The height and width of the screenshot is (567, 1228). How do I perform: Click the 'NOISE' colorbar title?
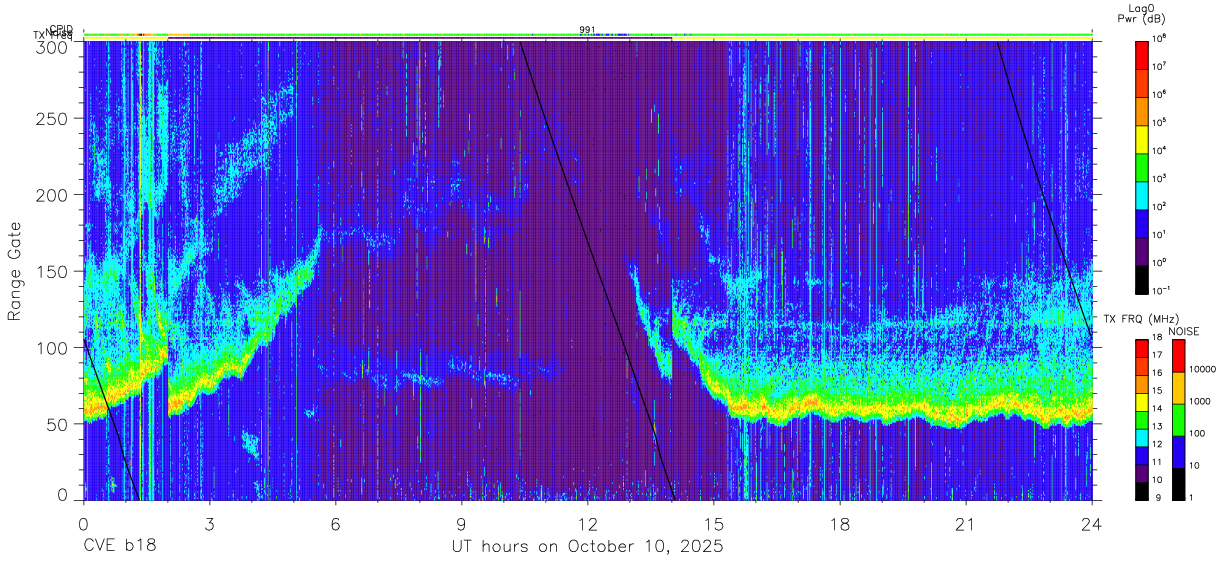pyautogui.click(x=1183, y=330)
